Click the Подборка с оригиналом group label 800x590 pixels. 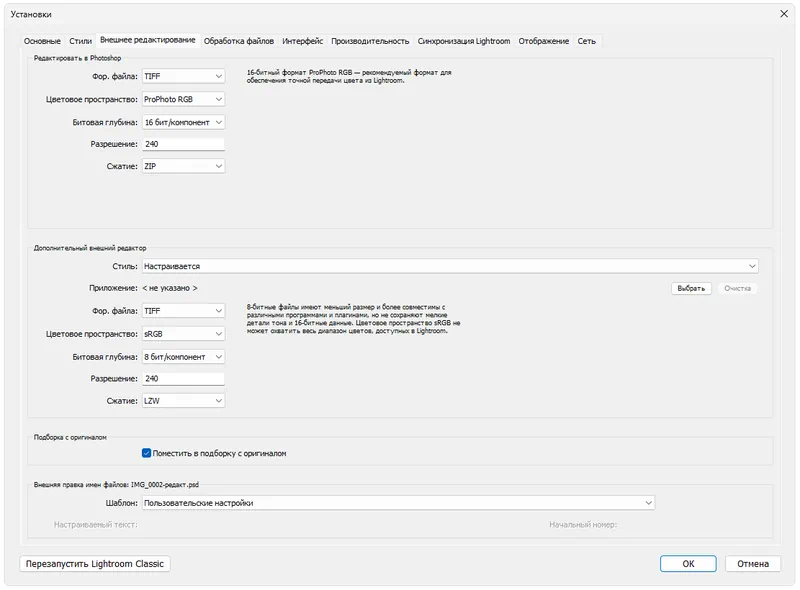pos(70,437)
